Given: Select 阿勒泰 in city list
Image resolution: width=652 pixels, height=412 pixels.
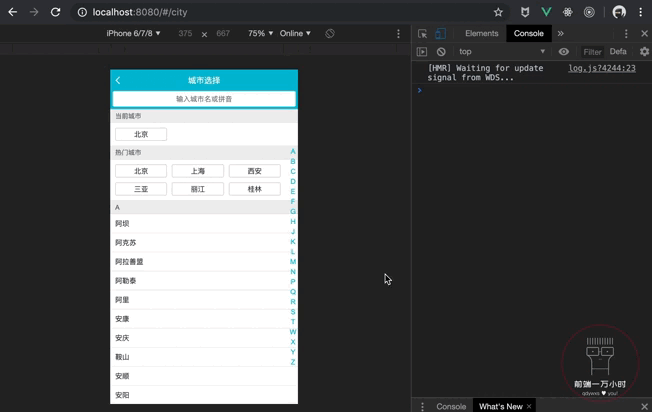Looking at the screenshot, I should point(204,281).
